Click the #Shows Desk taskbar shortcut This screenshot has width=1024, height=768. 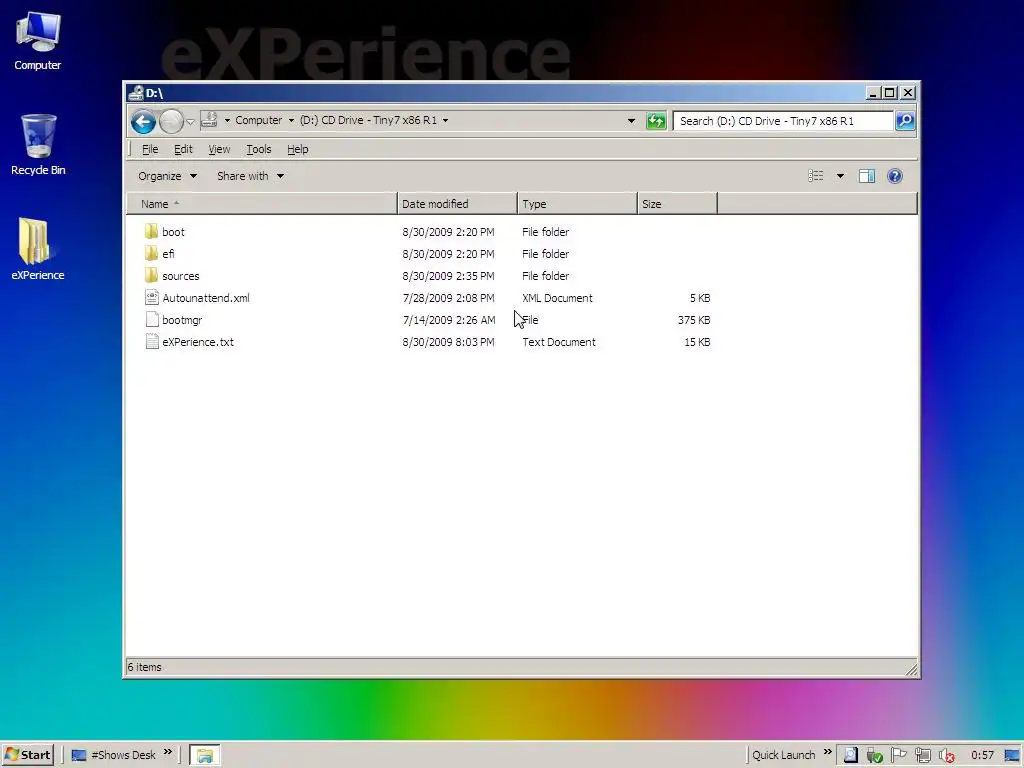114,755
